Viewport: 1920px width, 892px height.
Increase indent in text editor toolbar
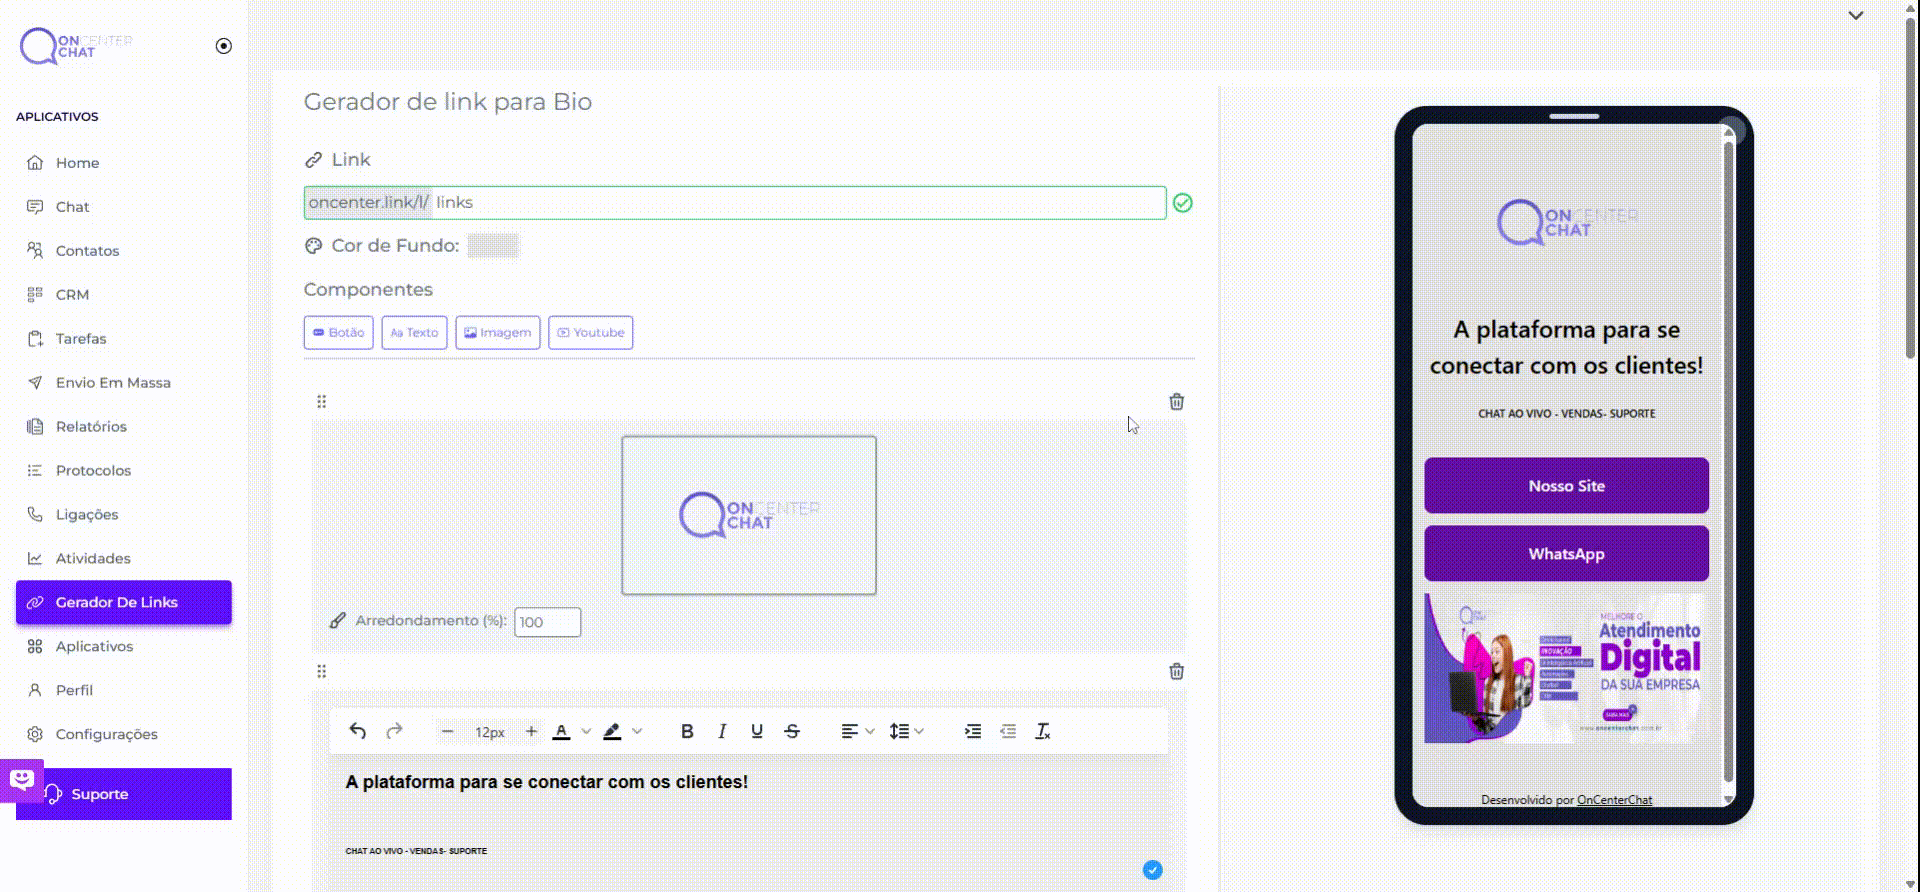click(x=972, y=731)
